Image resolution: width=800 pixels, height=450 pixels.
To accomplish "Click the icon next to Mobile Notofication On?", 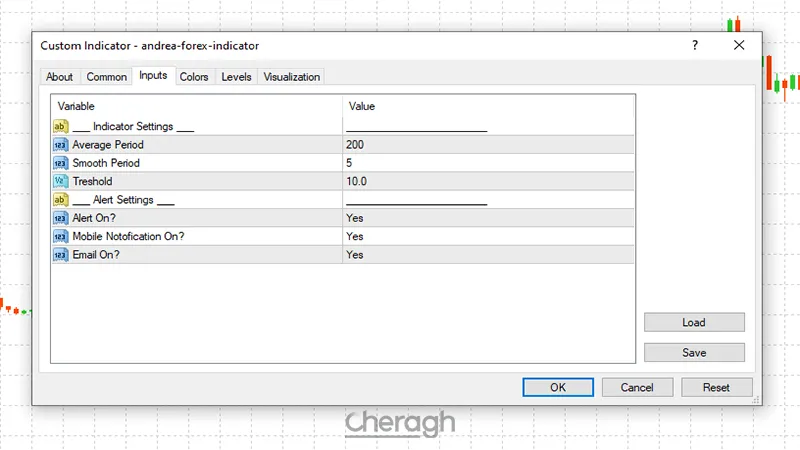I will [60, 236].
